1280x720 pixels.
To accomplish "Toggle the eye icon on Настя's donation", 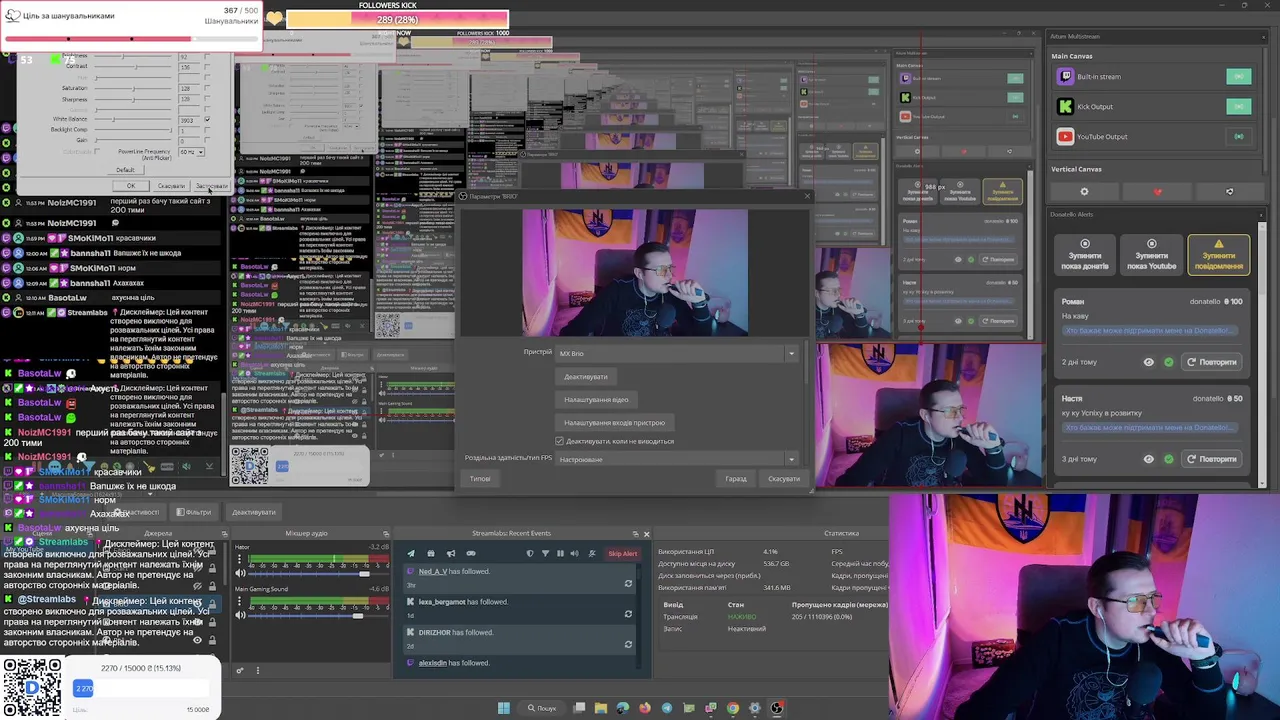I will click(x=1149, y=459).
